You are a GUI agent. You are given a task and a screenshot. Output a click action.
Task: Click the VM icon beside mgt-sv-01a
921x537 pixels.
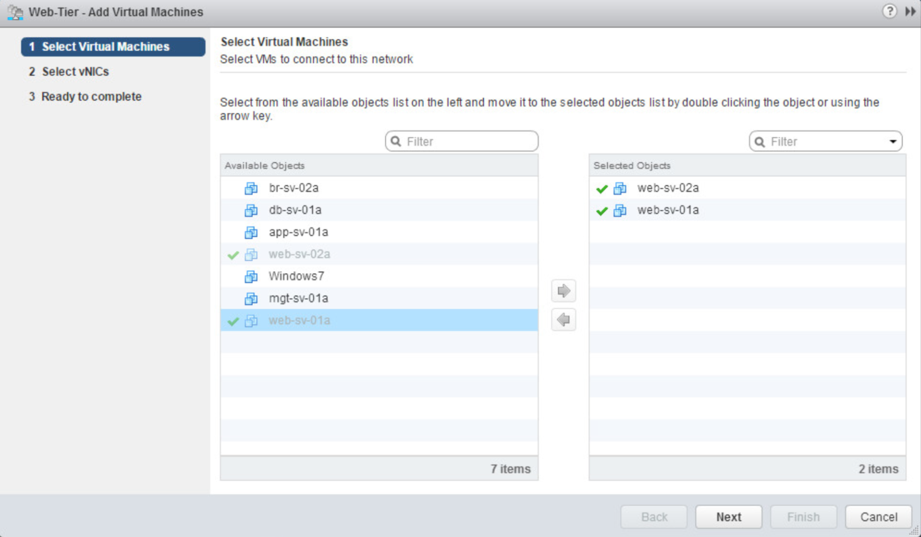tap(251, 298)
